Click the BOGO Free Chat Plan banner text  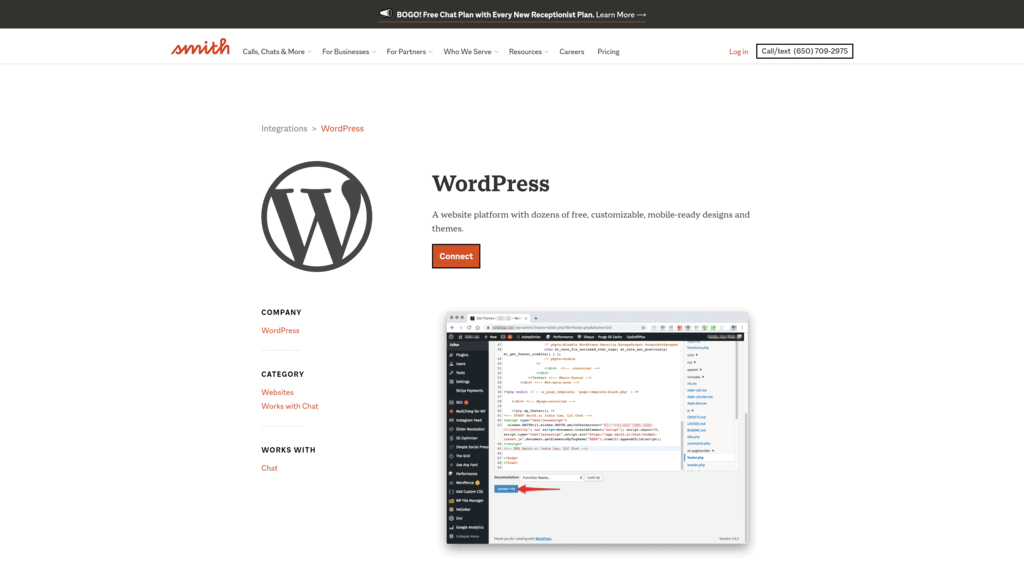tap(495, 14)
